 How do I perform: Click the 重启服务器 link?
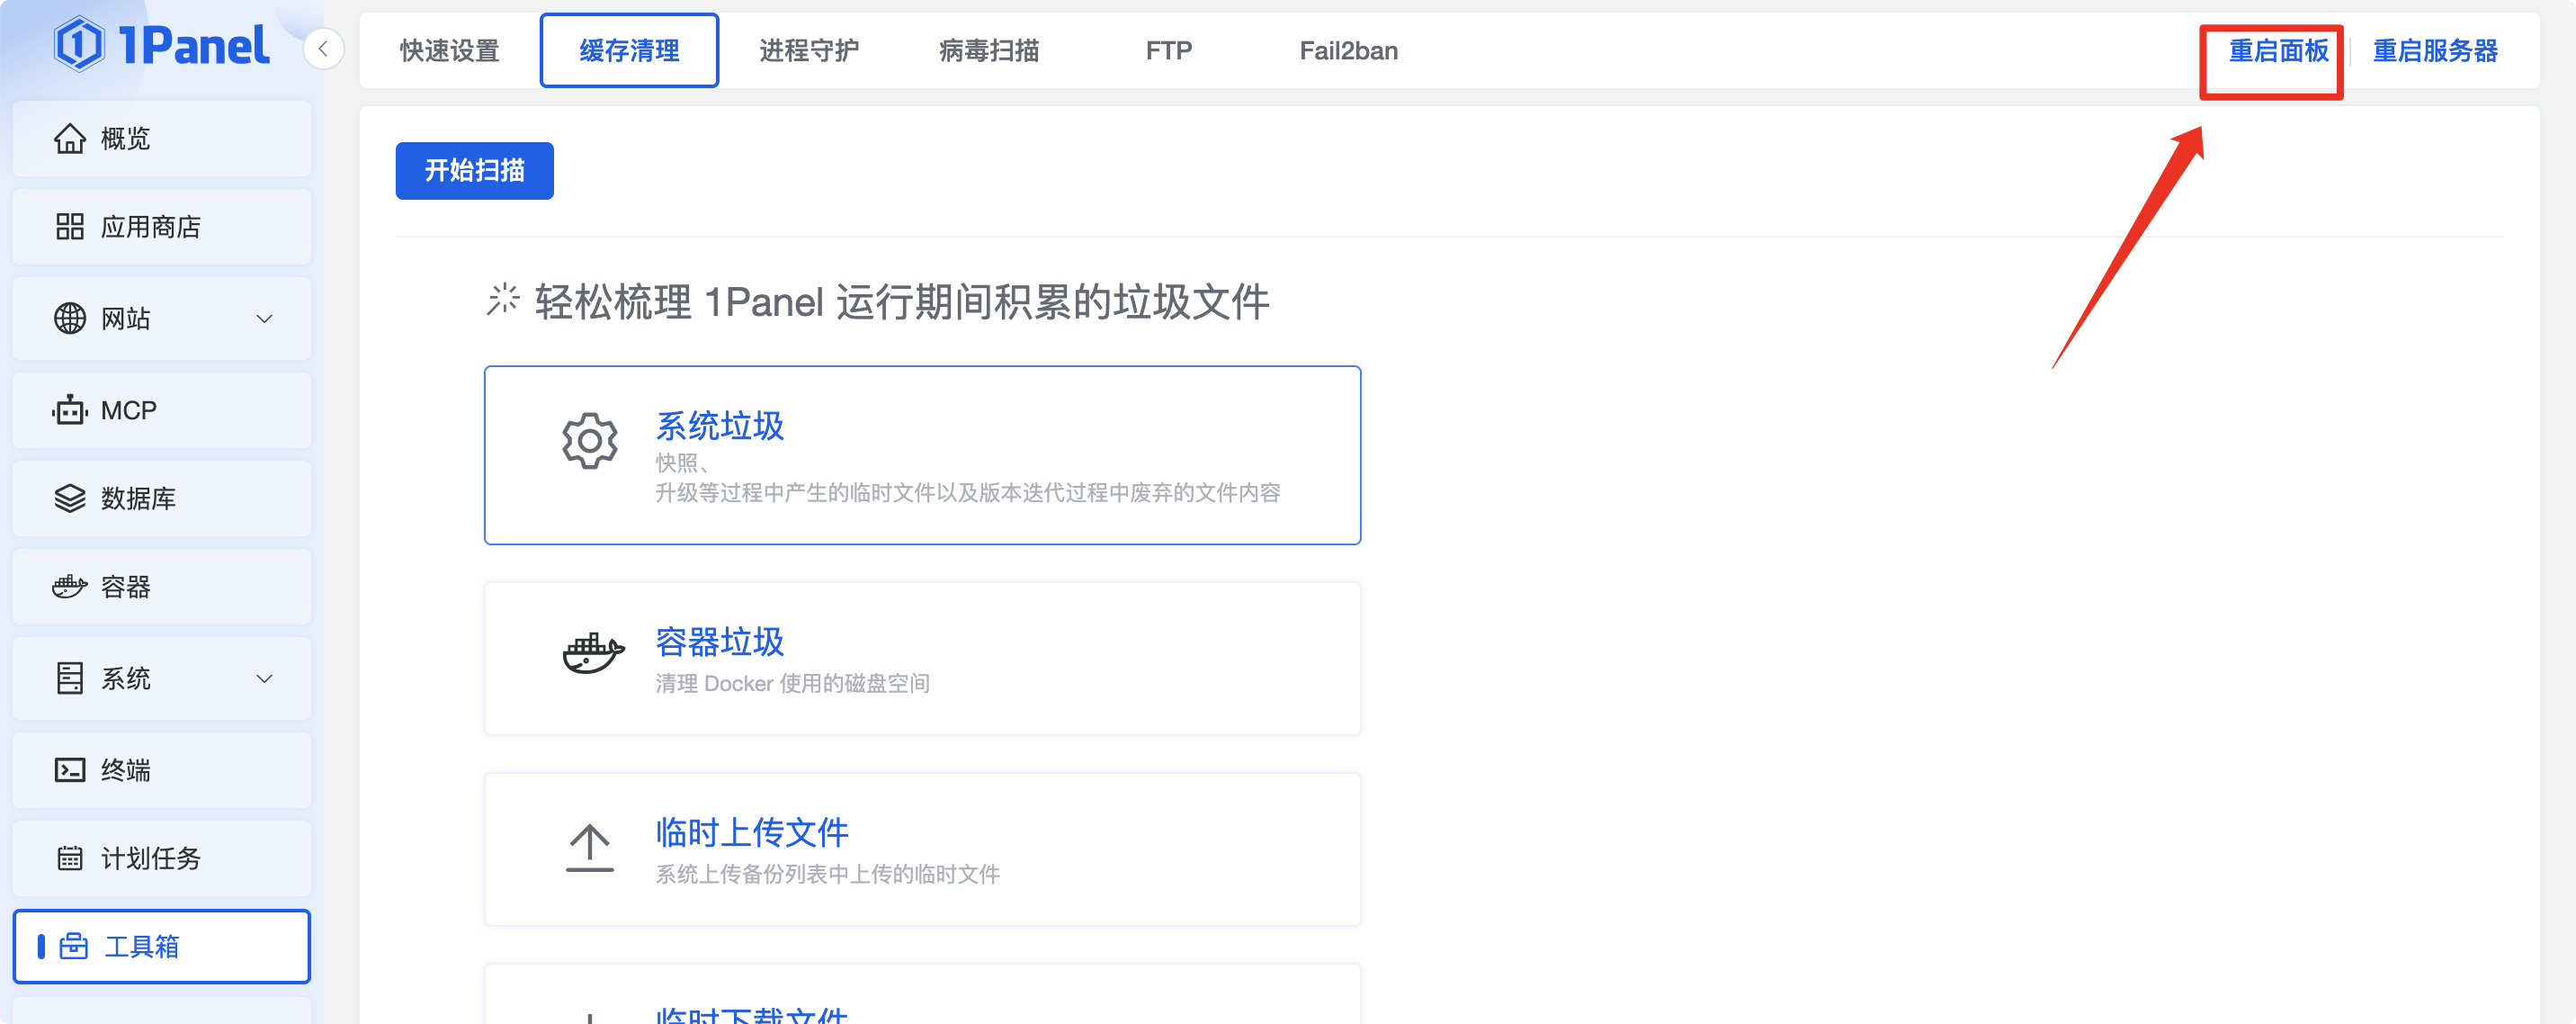[x=2435, y=51]
